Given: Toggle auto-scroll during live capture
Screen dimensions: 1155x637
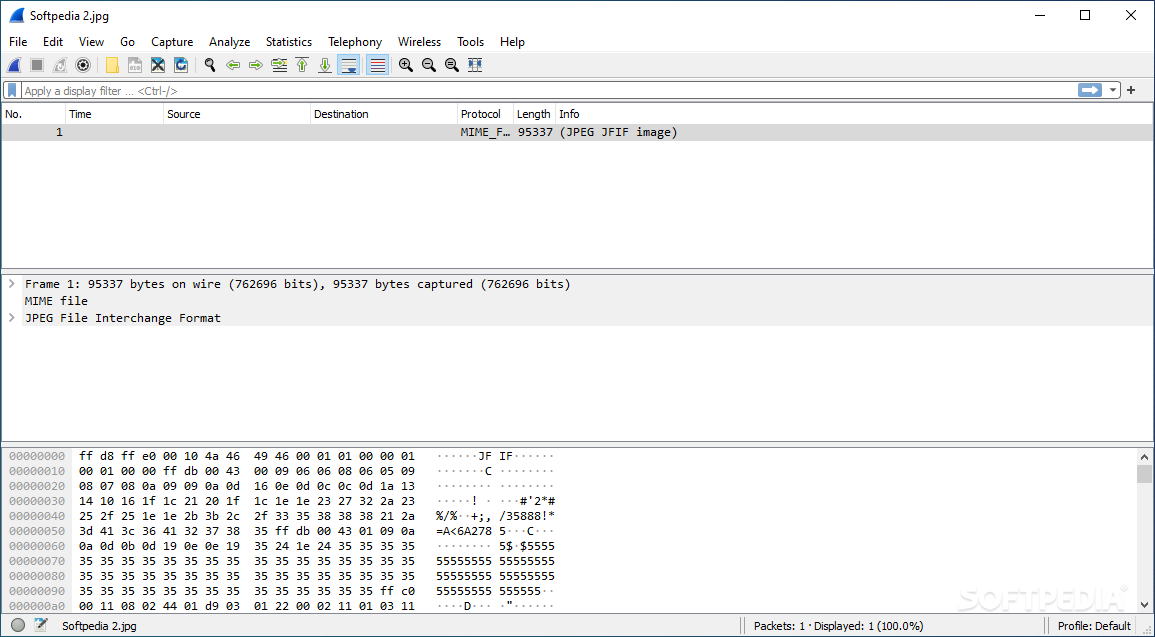Looking at the screenshot, I should [348, 66].
